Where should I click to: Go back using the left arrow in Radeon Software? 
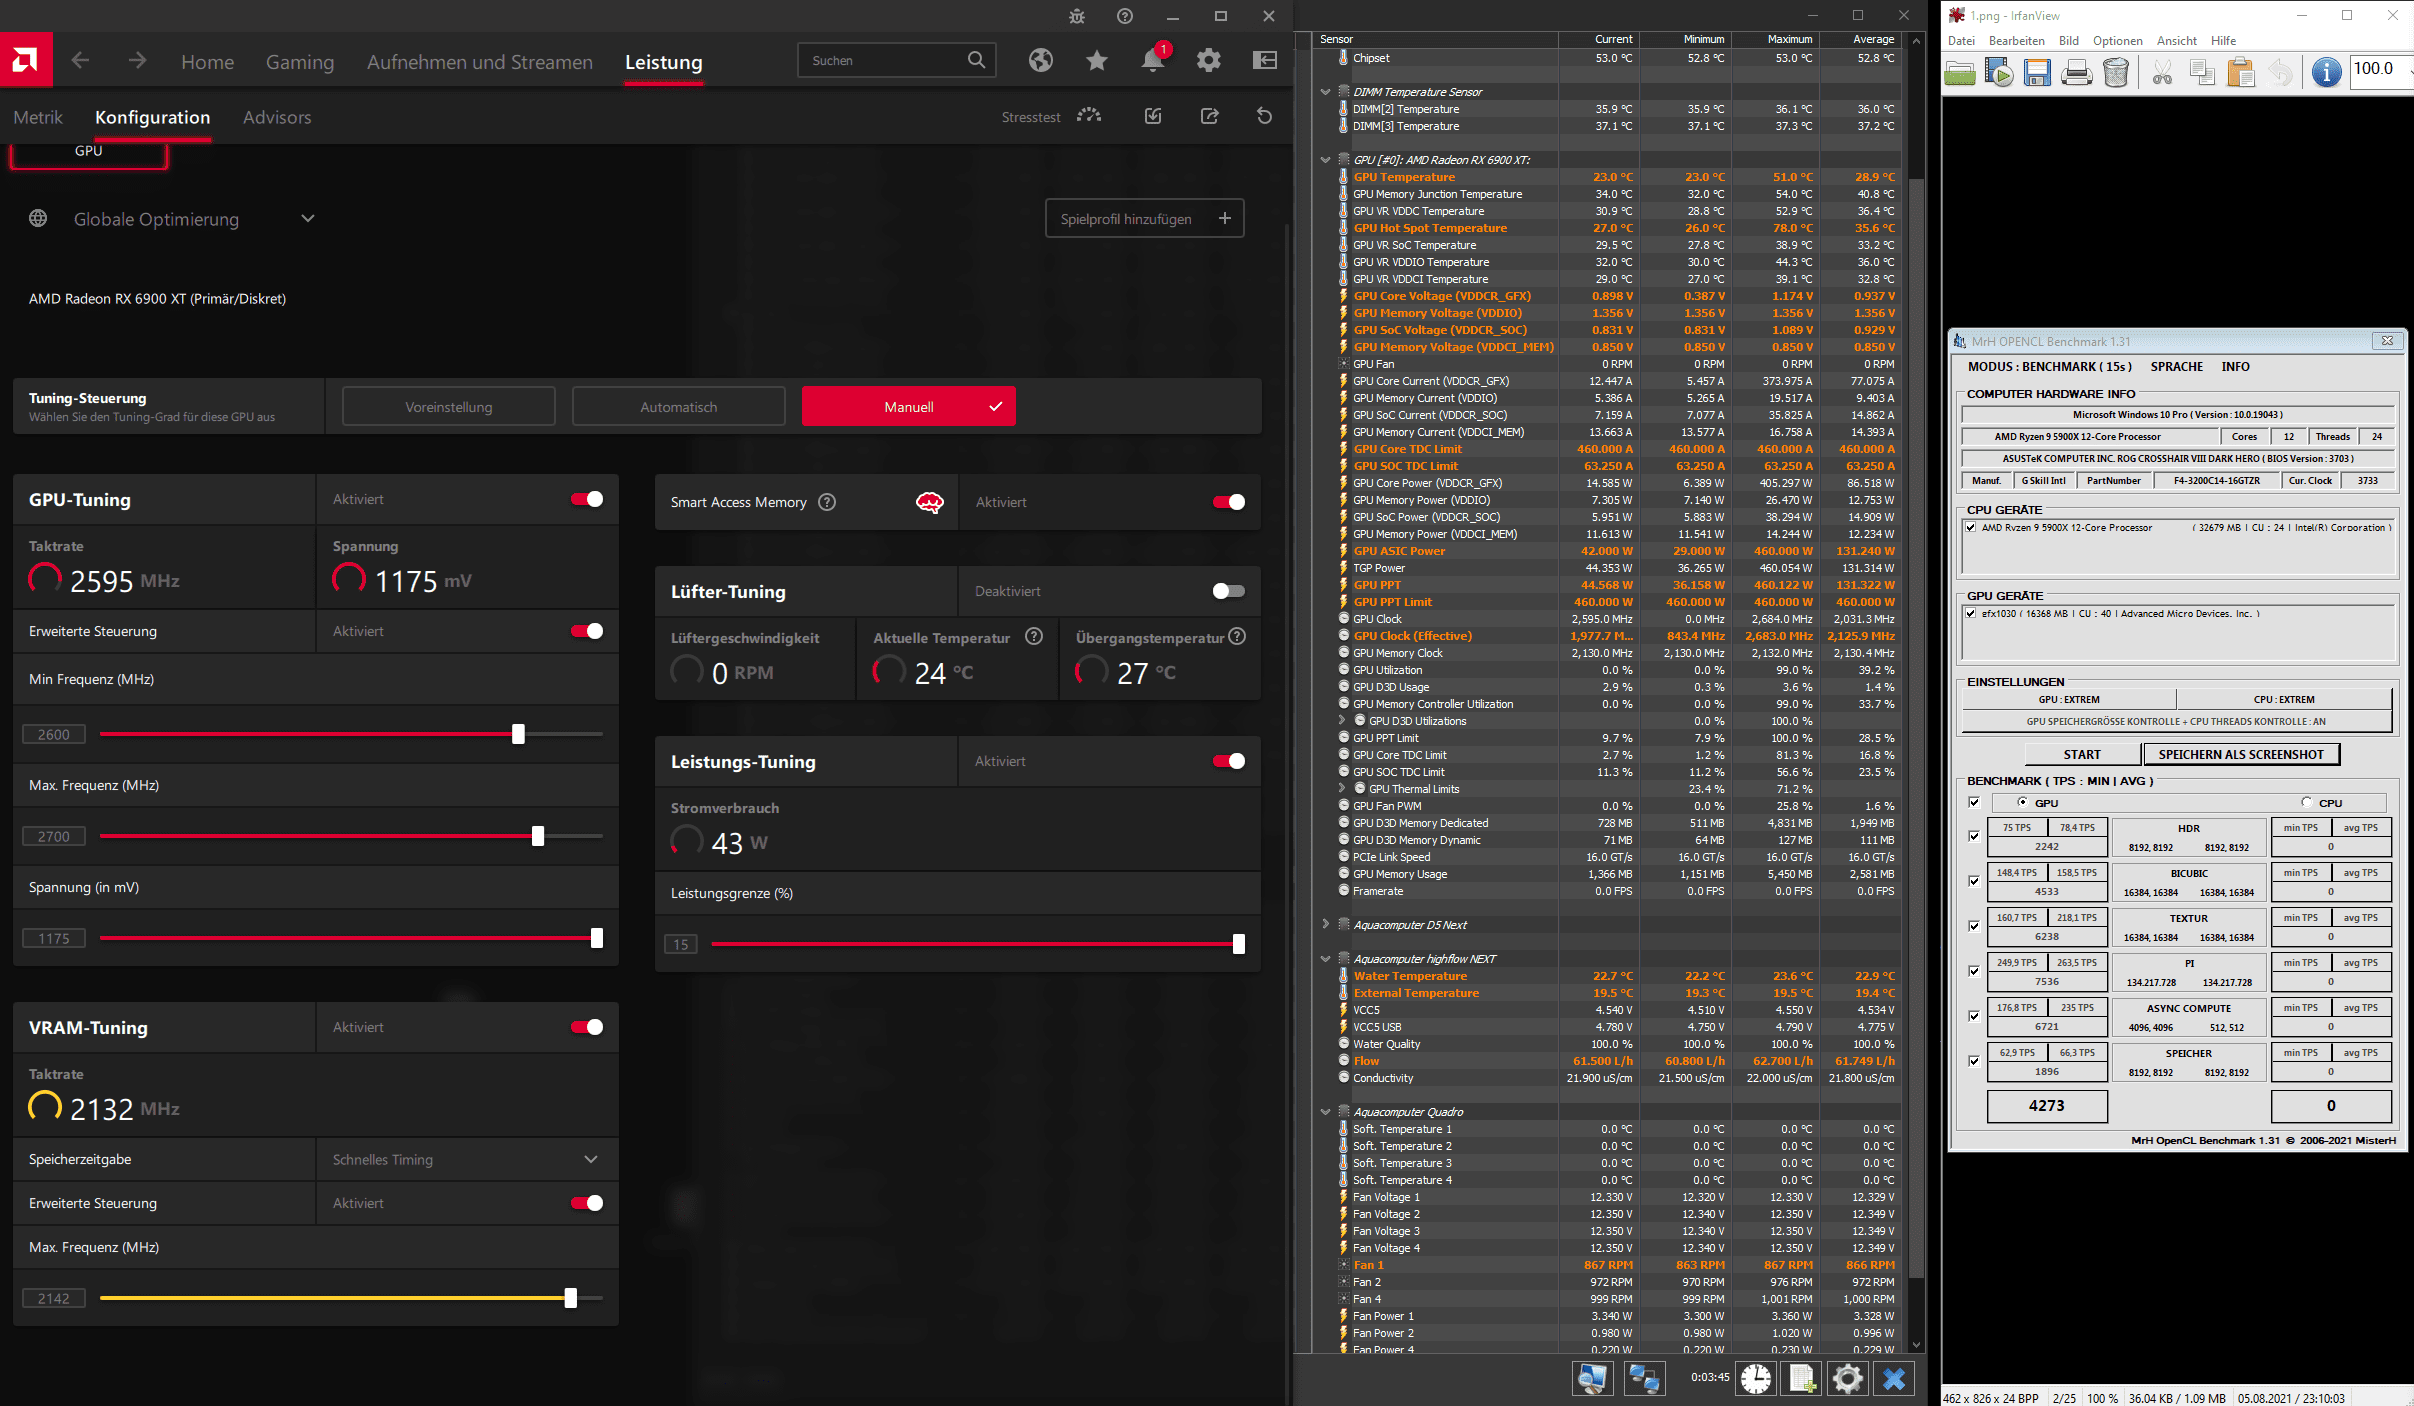click(x=80, y=61)
